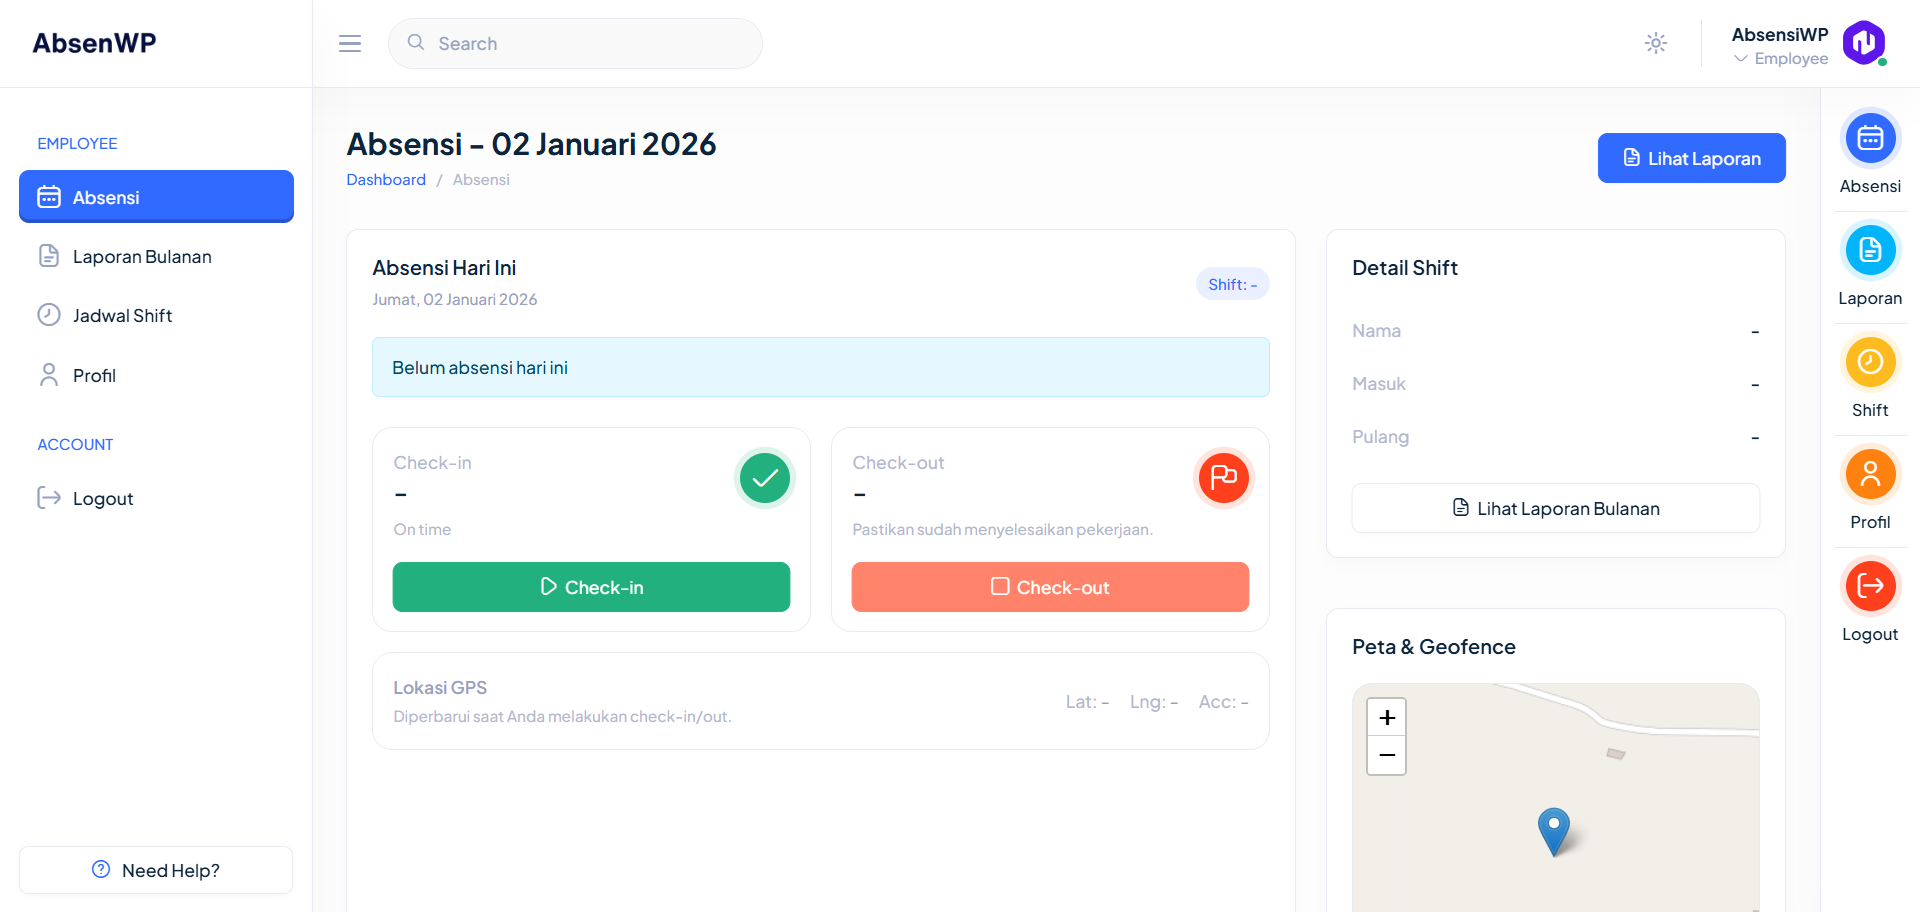Screen dimensions: 1920x912
Task: Click the red check-out flag icon
Action: click(1222, 477)
